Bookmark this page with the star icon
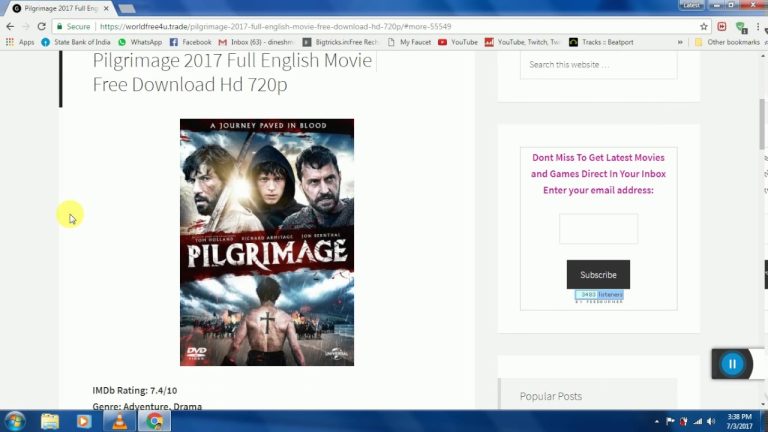The height and width of the screenshot is (432, 768). point(704,26)
